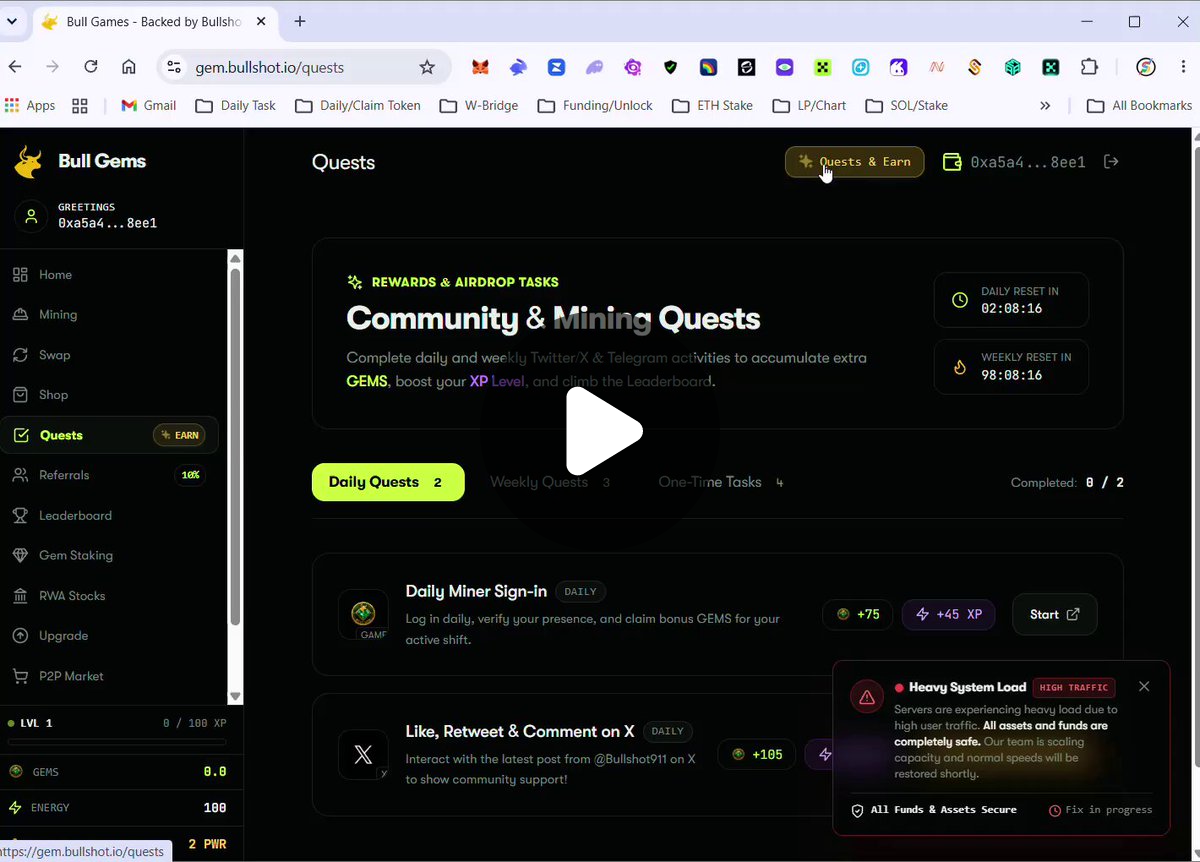Screen dimensions: 1200x862
Task: Open All Bookmarks folder
Action: click(x=1139, y=105)
